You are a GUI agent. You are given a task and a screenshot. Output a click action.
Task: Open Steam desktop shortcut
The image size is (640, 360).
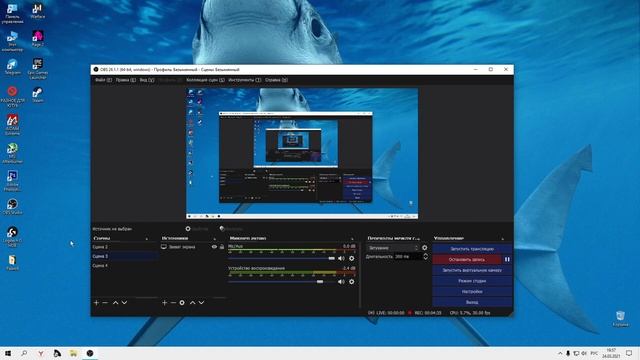tap(38, 95)
